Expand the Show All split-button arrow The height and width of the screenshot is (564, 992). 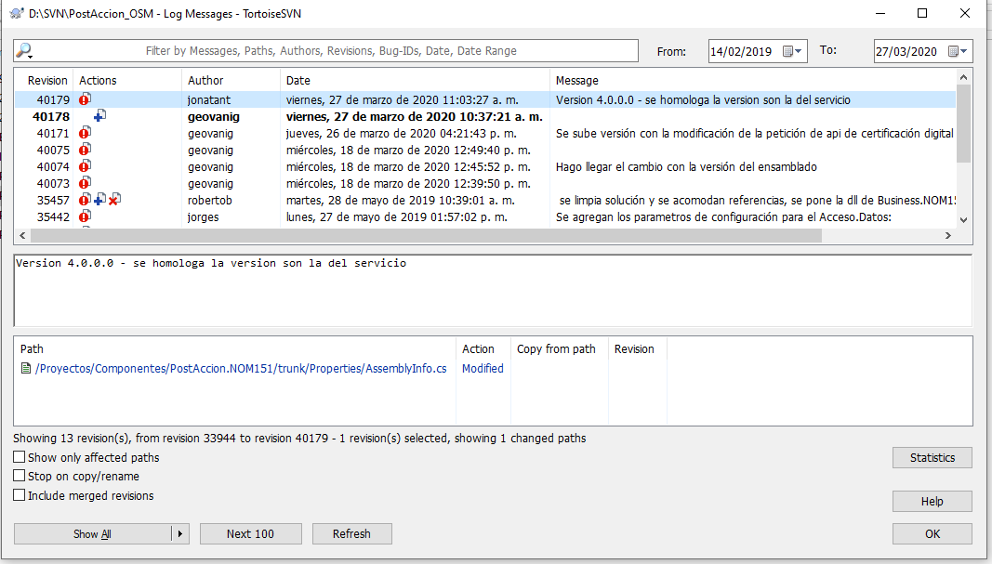click(180, 534)
